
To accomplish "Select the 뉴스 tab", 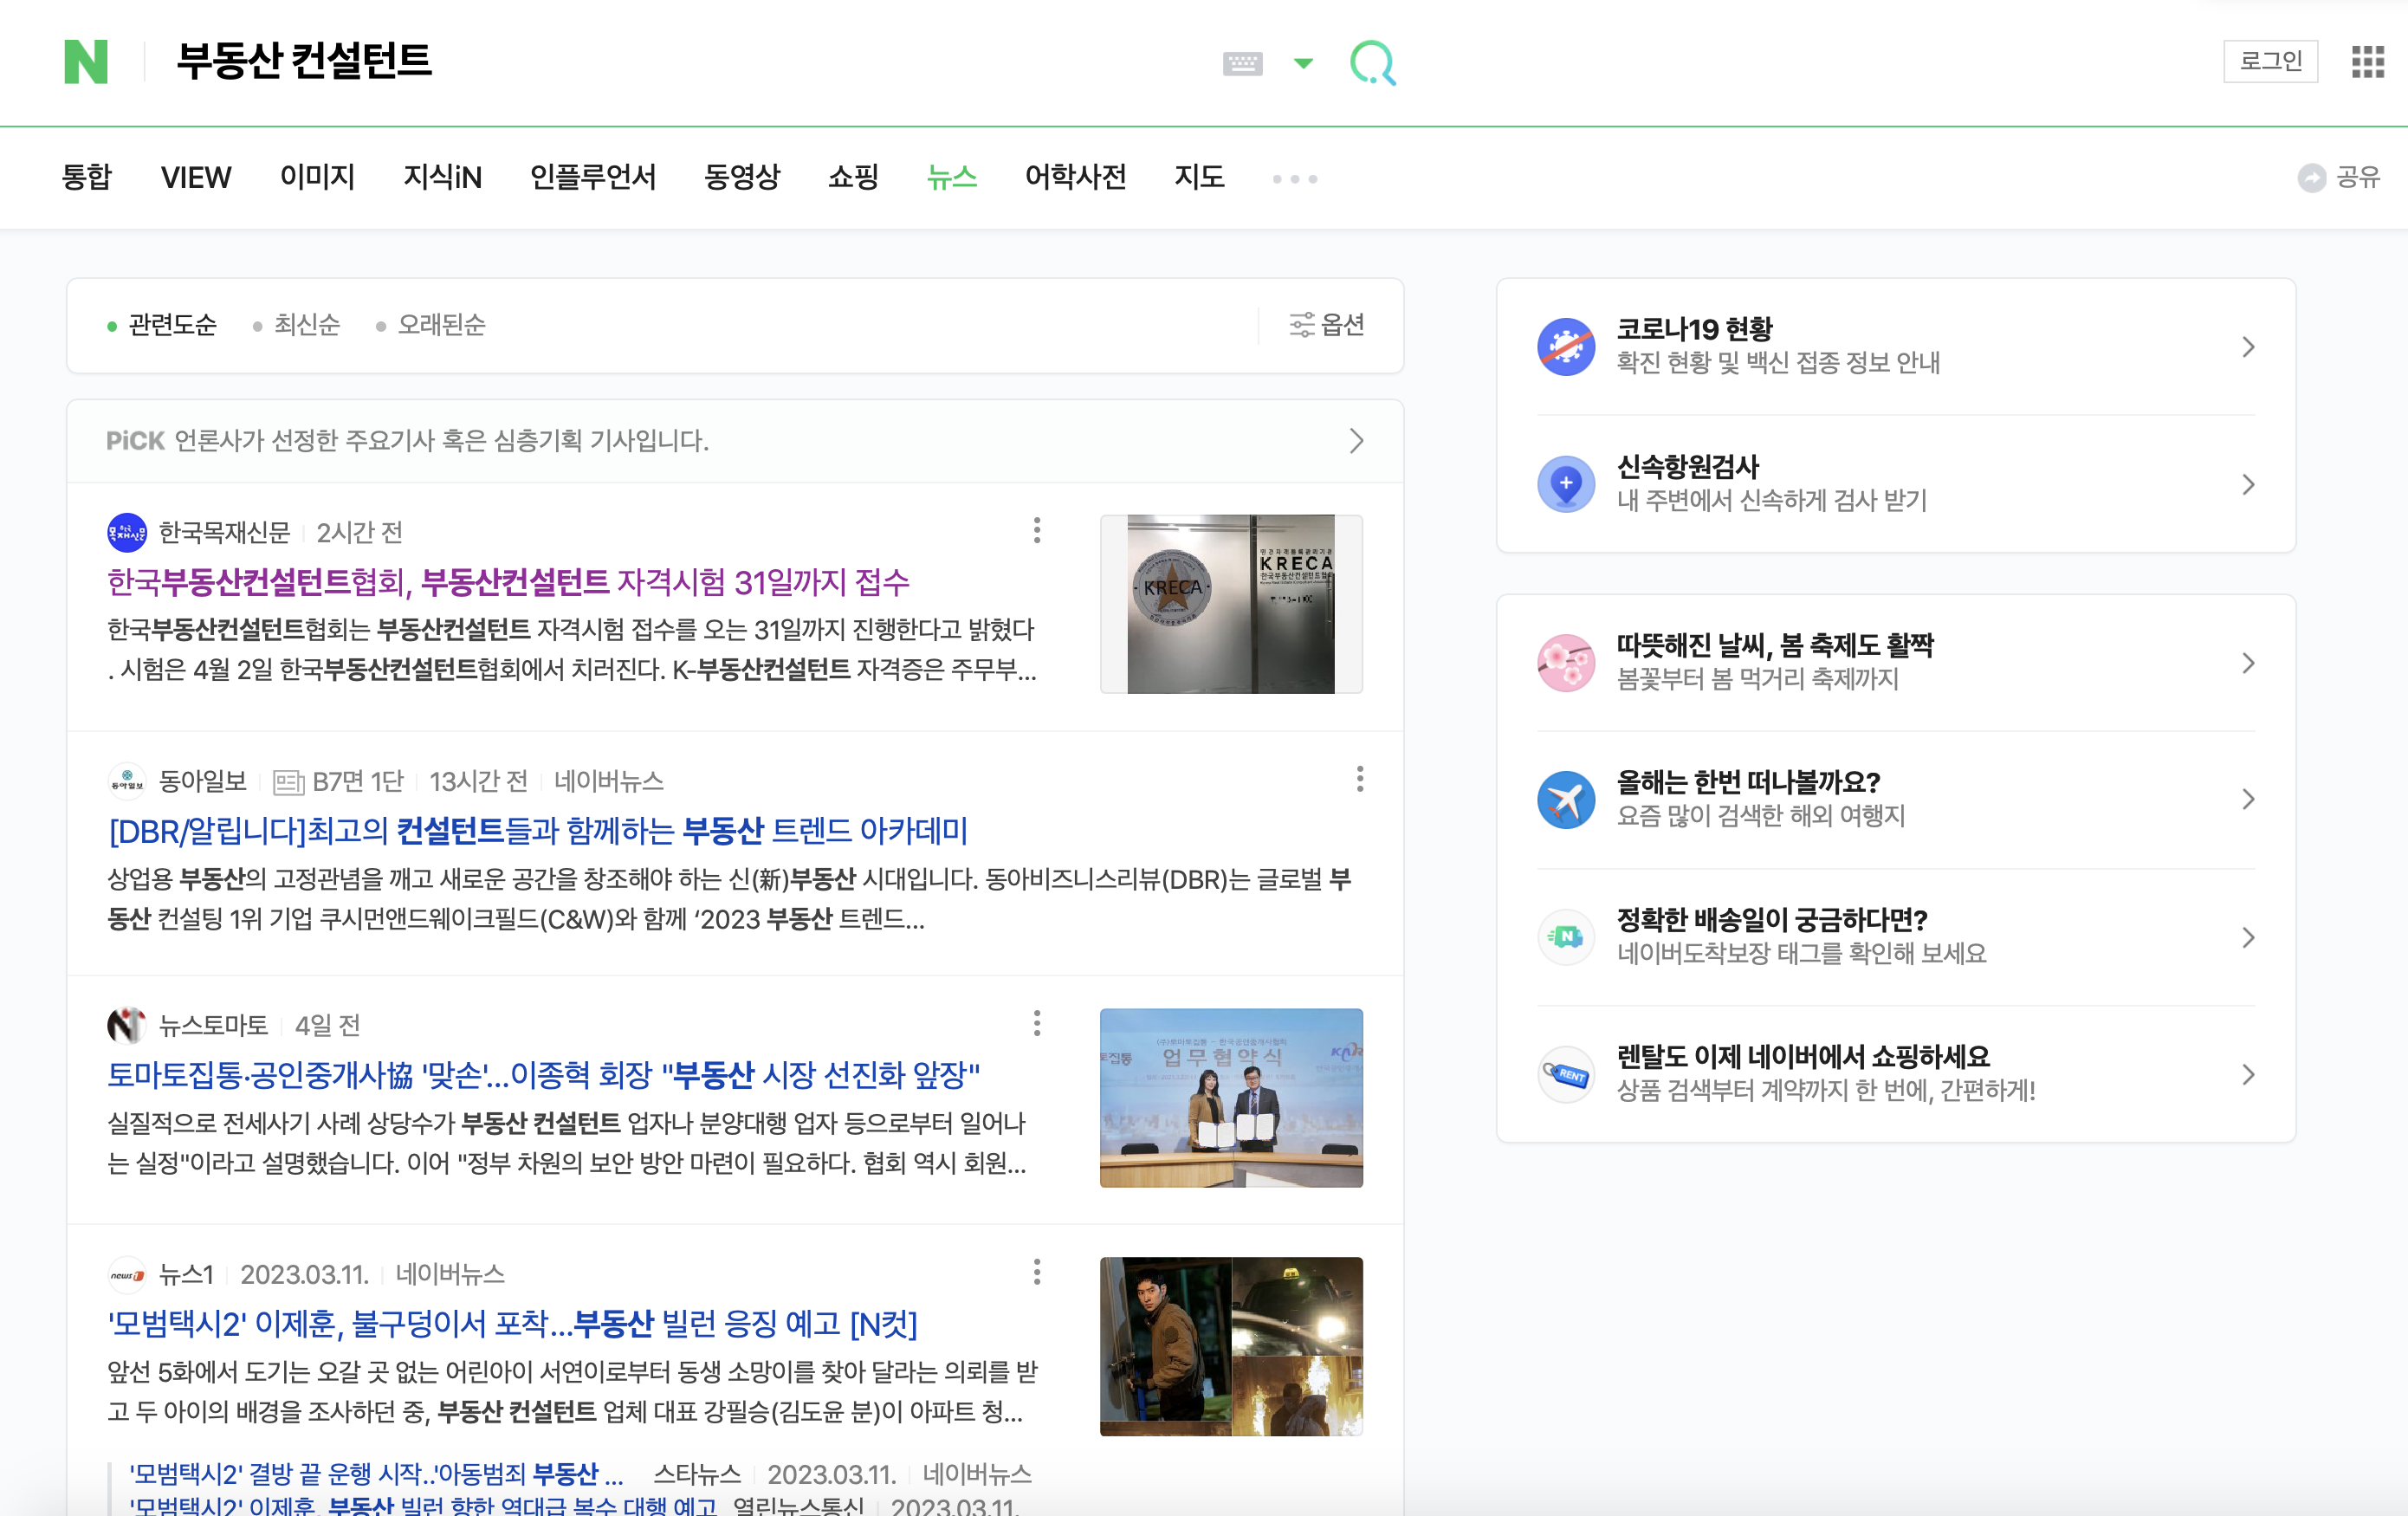I will point(951,177).
